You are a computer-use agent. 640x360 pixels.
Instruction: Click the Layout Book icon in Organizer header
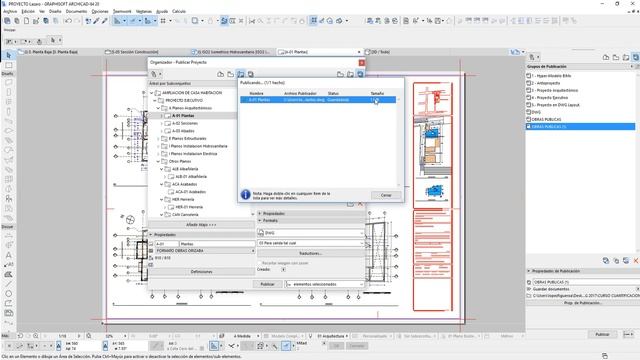click(x=241, y=74)
